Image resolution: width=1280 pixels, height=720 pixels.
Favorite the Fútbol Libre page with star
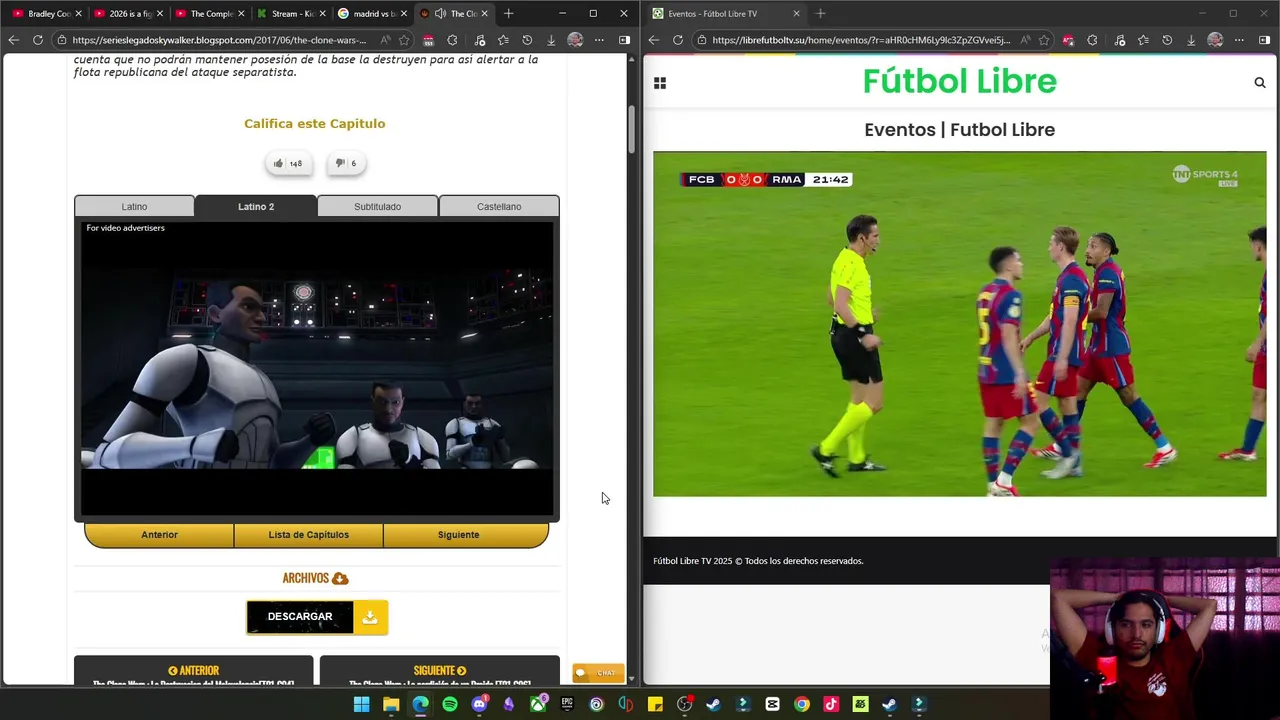(x=1044, y=40)
